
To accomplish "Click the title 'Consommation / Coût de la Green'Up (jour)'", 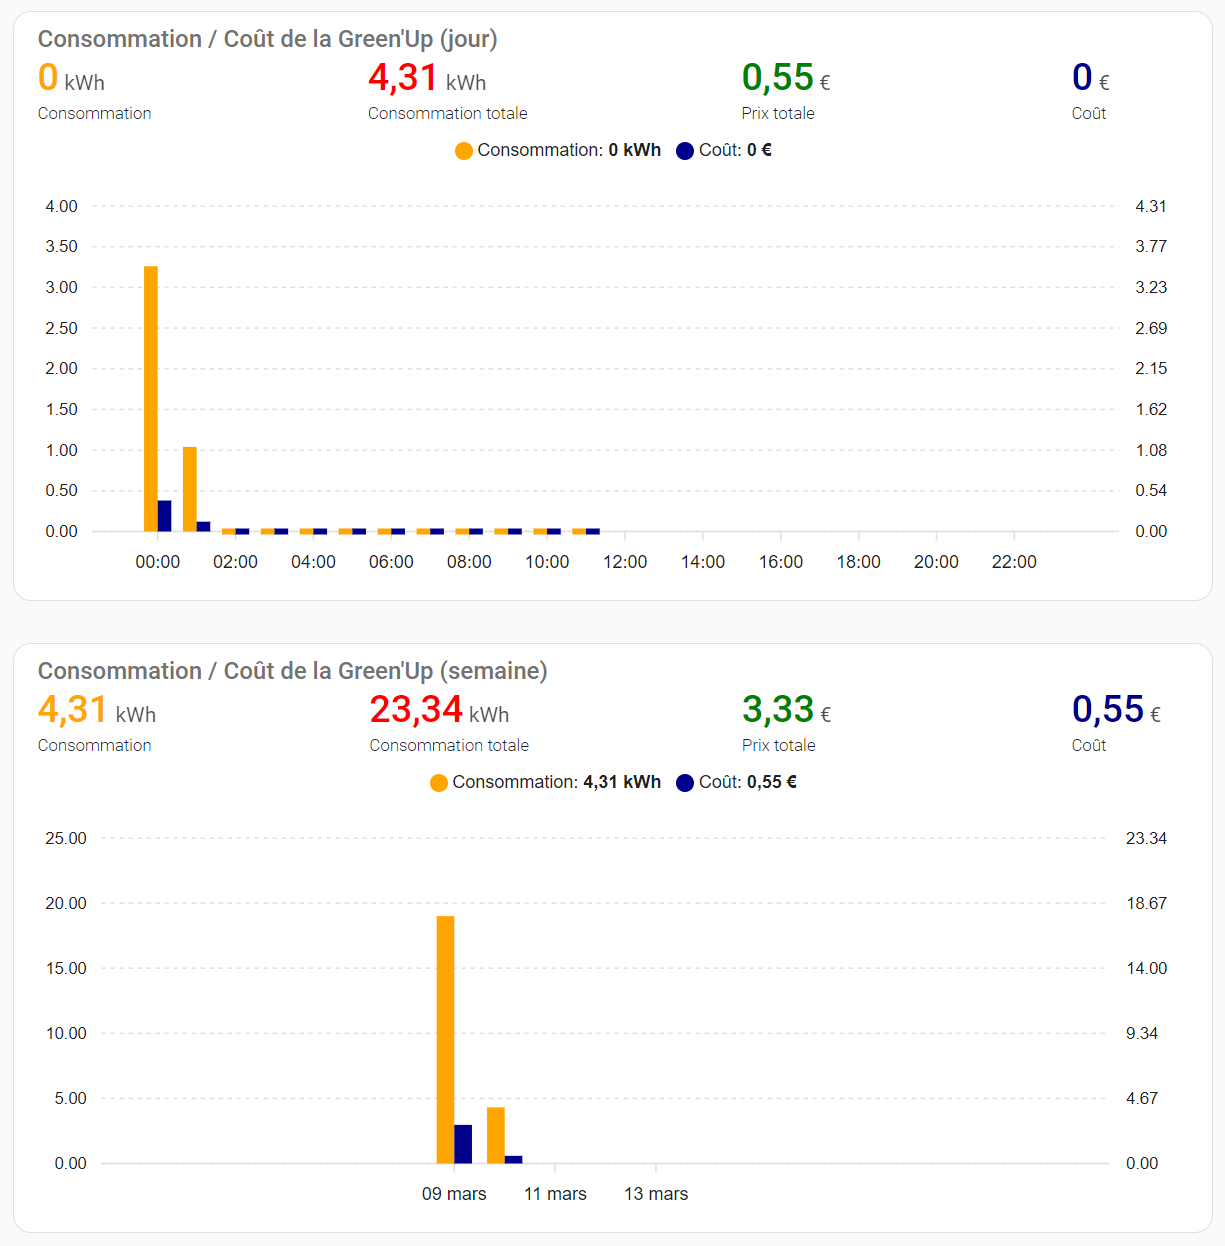I will click(x=268, y=39).
